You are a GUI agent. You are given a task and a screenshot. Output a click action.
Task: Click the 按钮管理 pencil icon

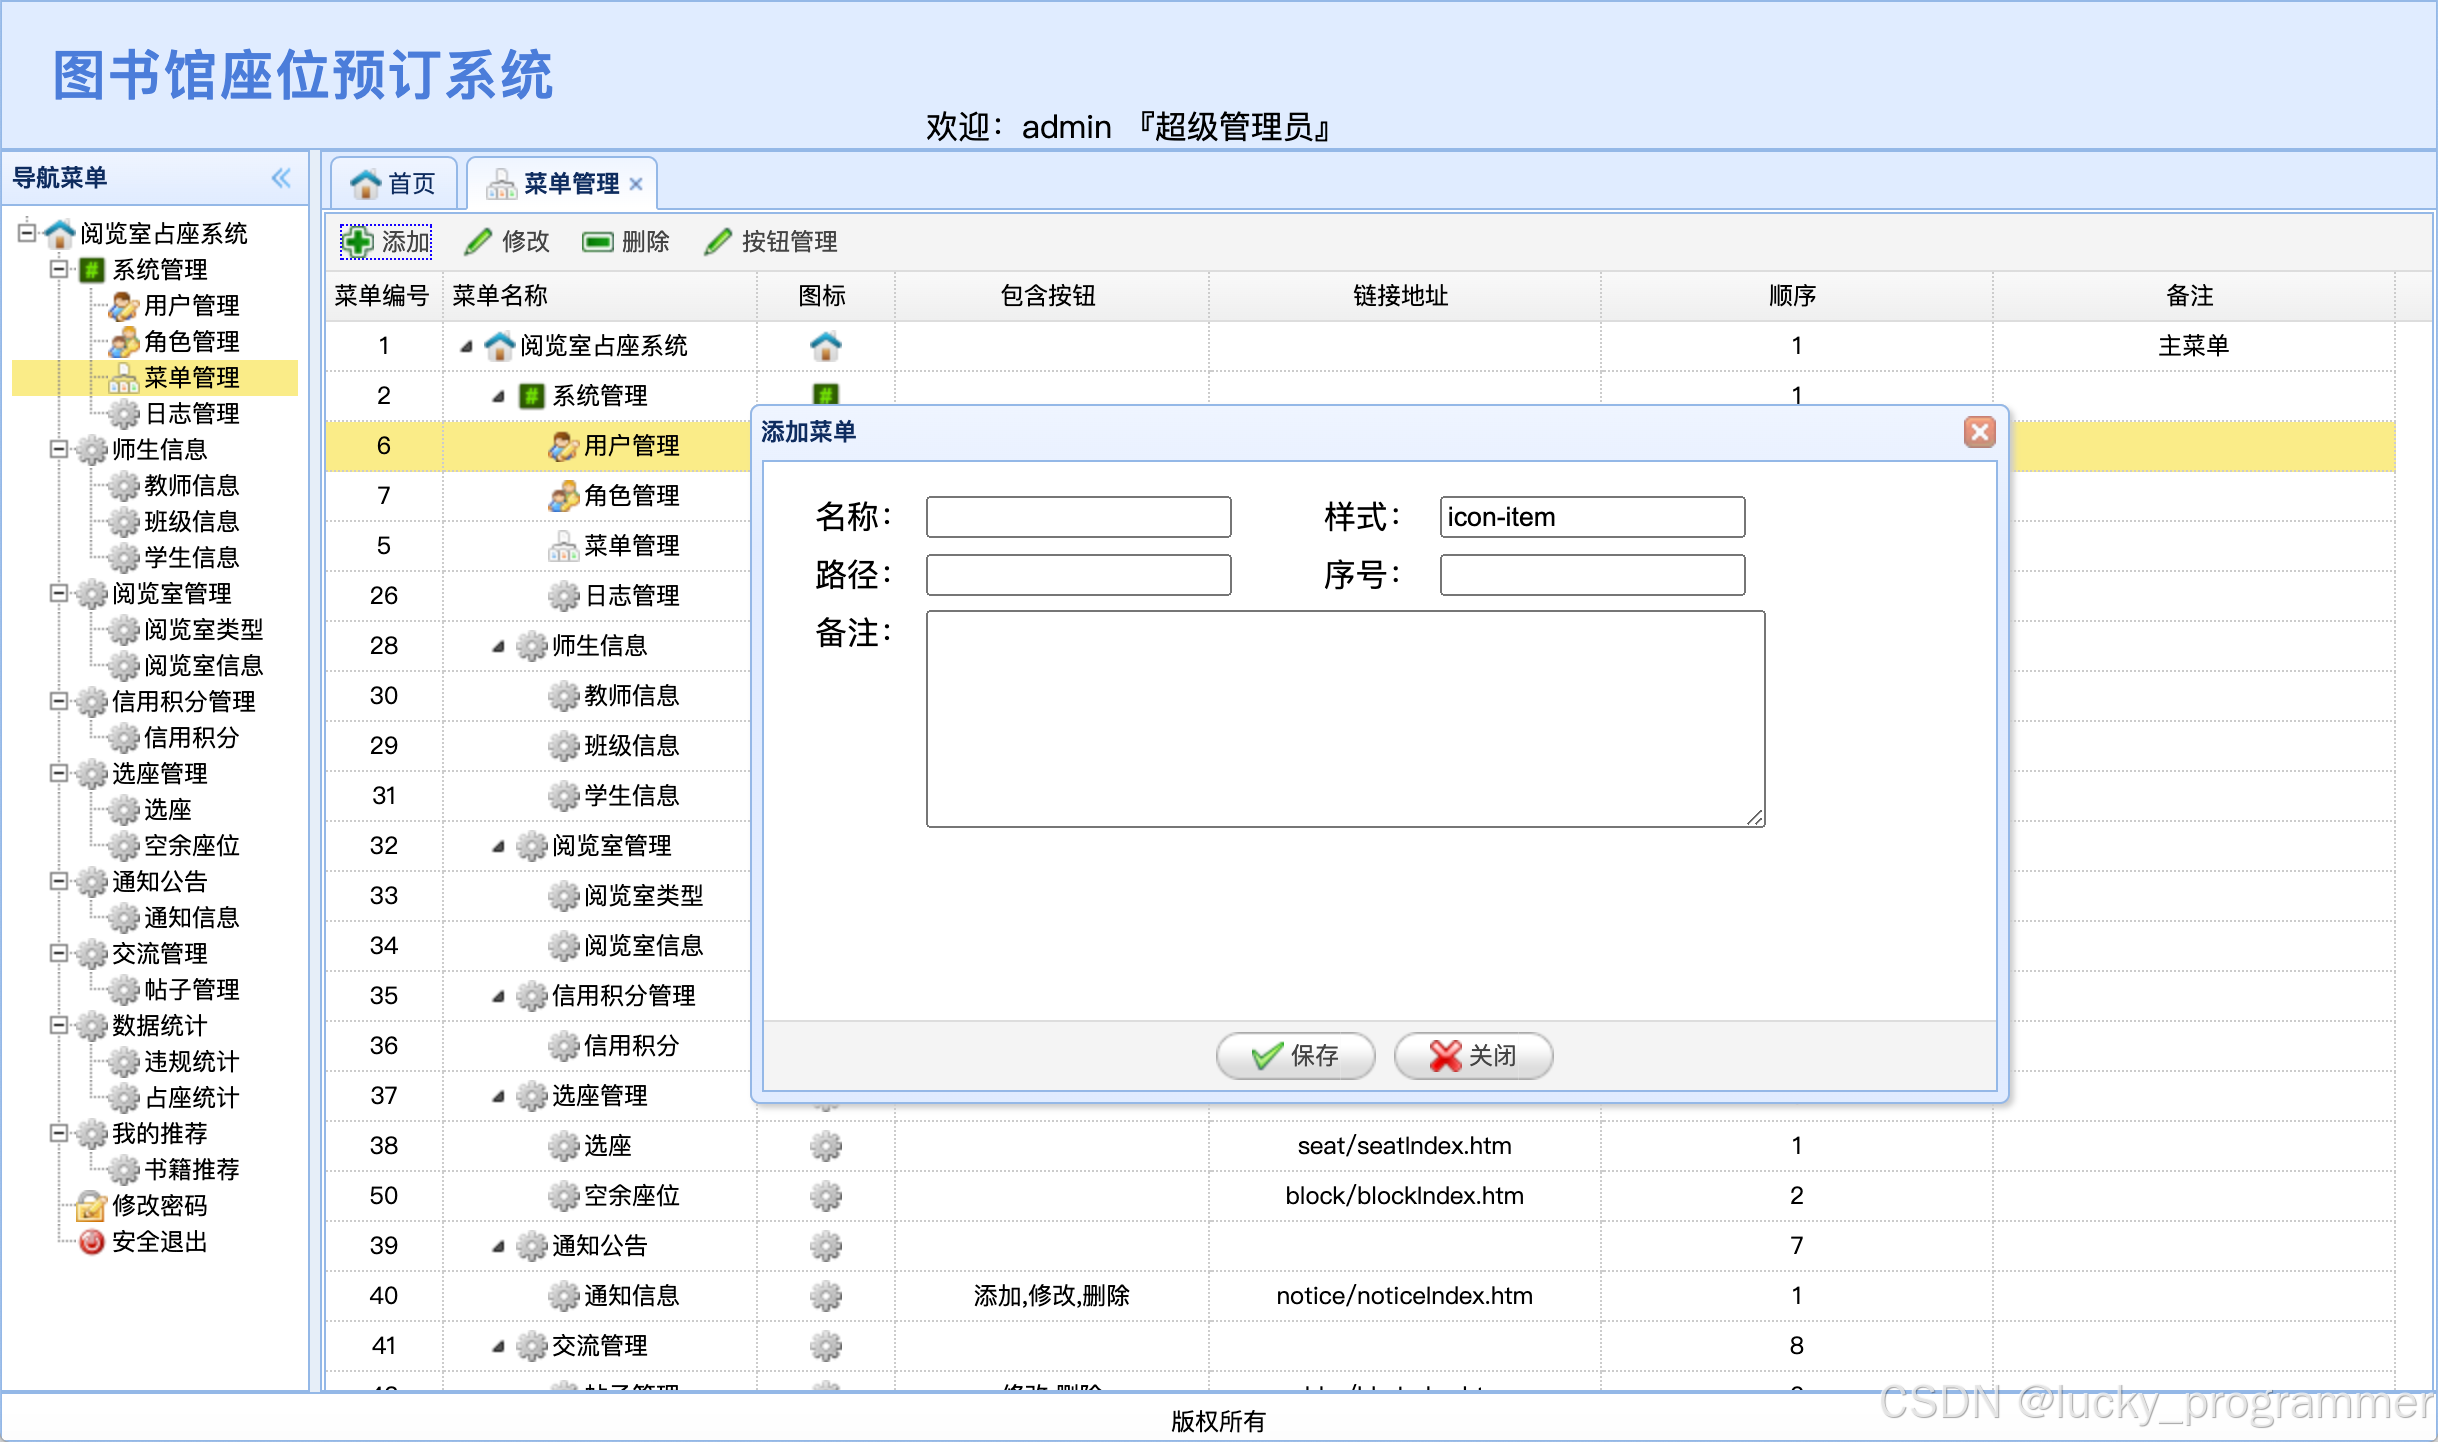click(x=717, y=242)
